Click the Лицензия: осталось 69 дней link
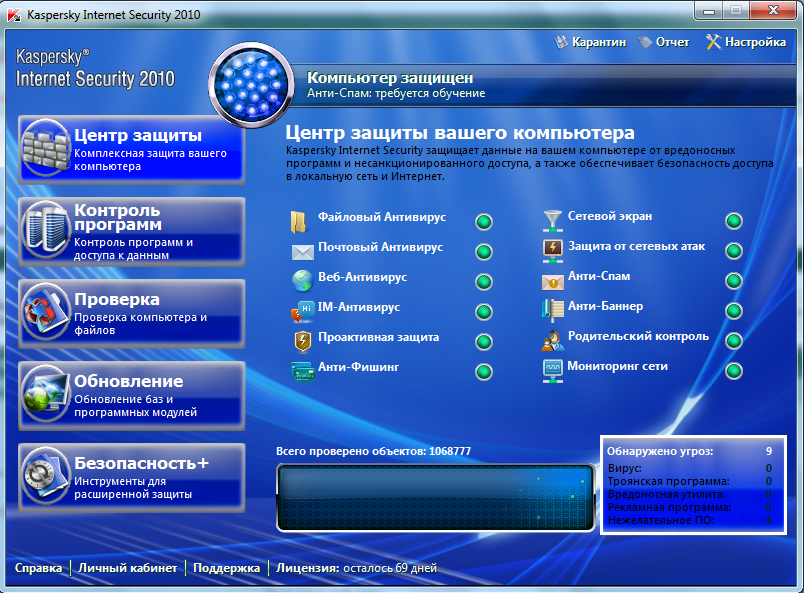804x593 pixels. [x=356, y=568]
